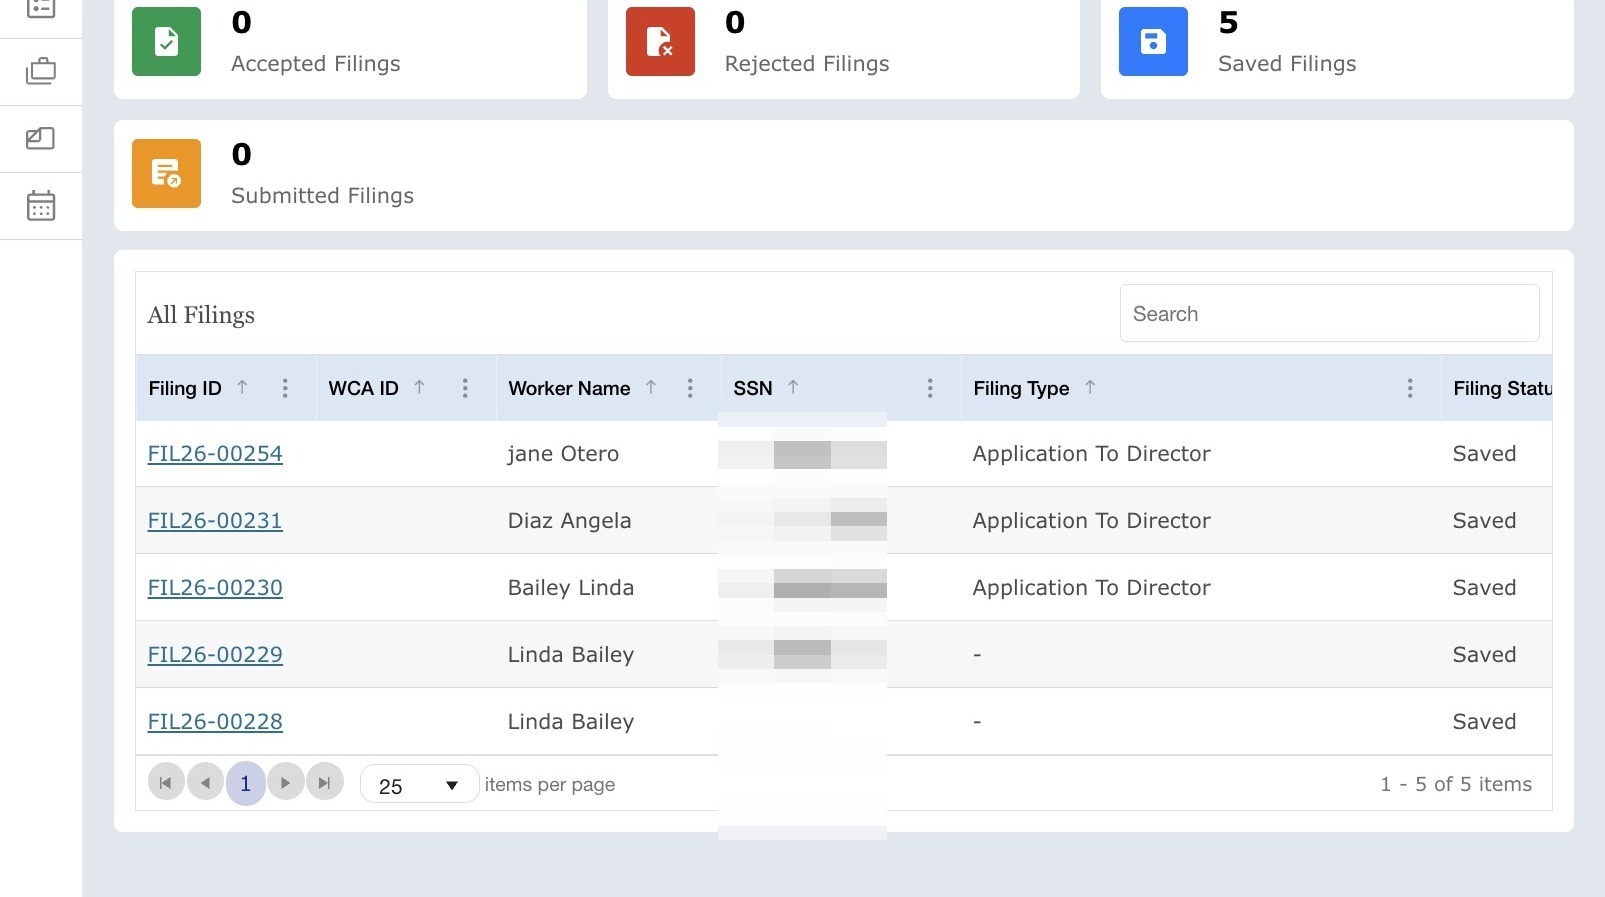Select worker name Bailey Linda
The image size is (1605, 897).
click(x=570, y=588)
